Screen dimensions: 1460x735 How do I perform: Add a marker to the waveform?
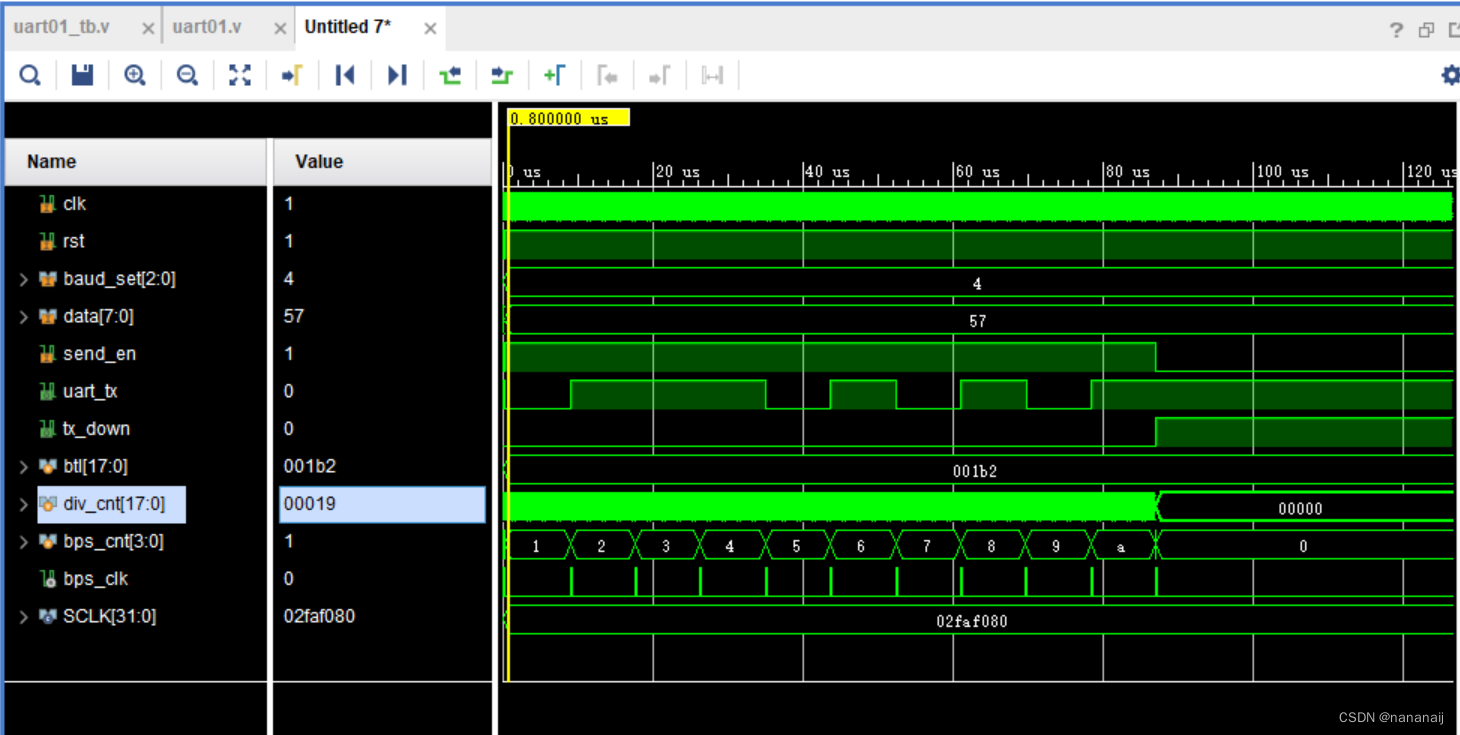554,75
